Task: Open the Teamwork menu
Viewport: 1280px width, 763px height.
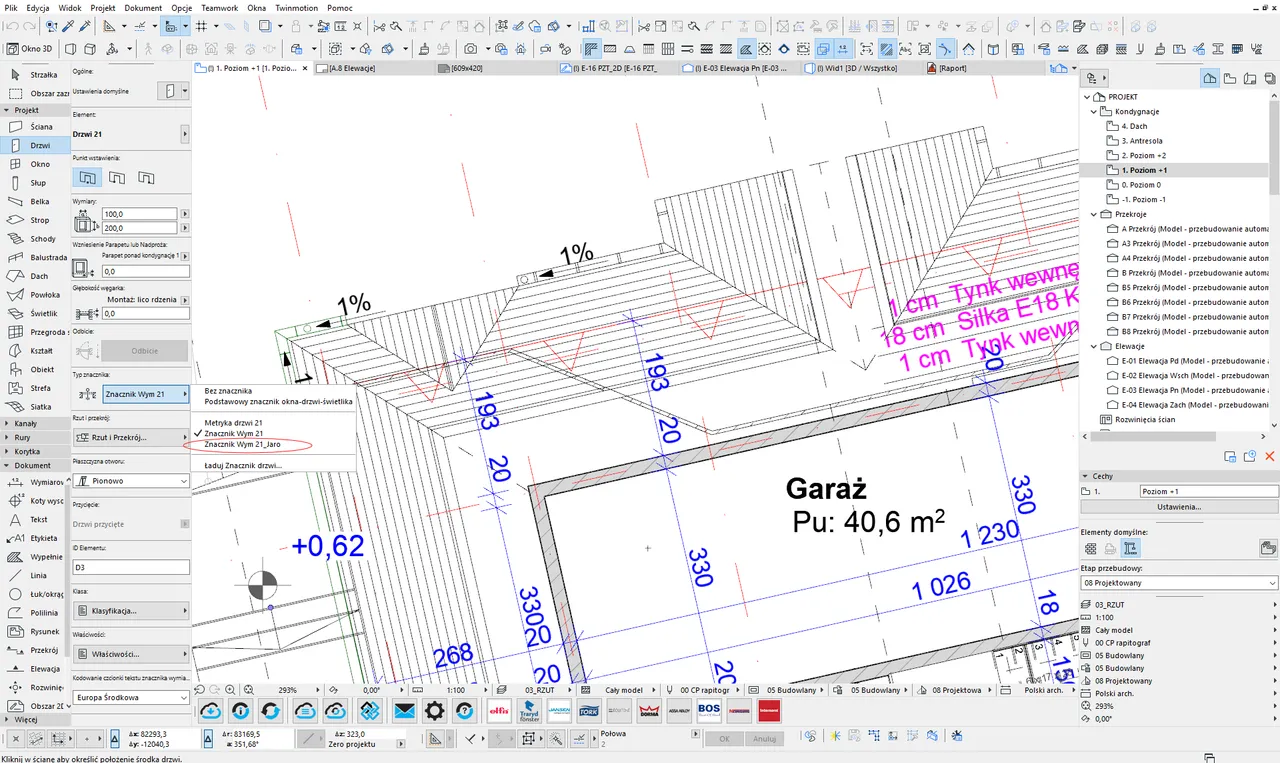Action: [218, 7]
